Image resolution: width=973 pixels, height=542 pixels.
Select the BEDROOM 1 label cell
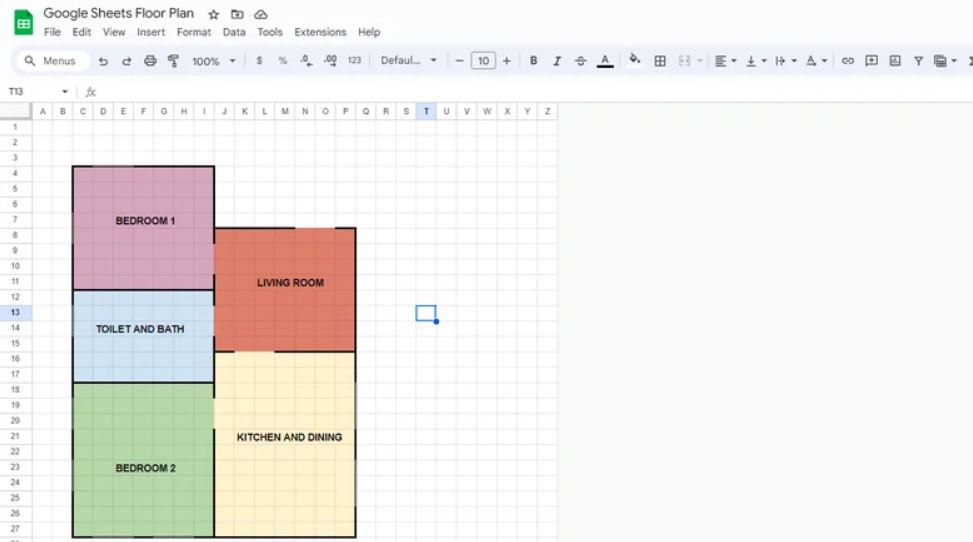(x=145, y=220)
